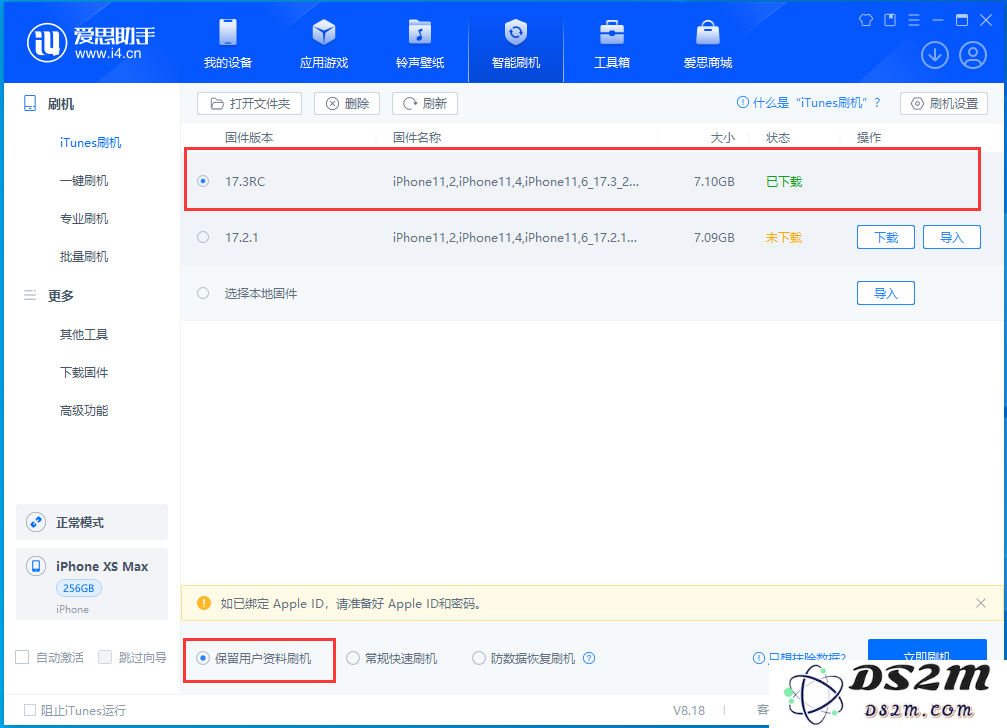Open 下载固件 in the sidebar
The width and height of the screenshot is (1007, 728).
tap(84, 372)
